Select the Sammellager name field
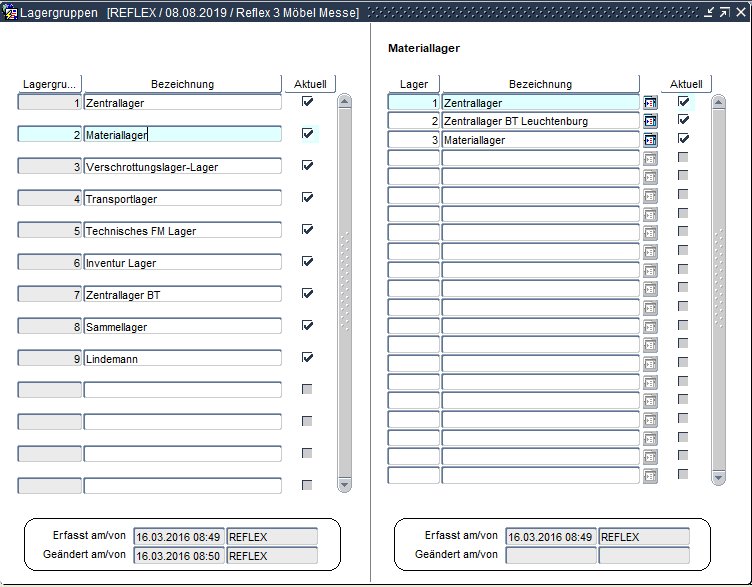 click(x=182, y=327)
